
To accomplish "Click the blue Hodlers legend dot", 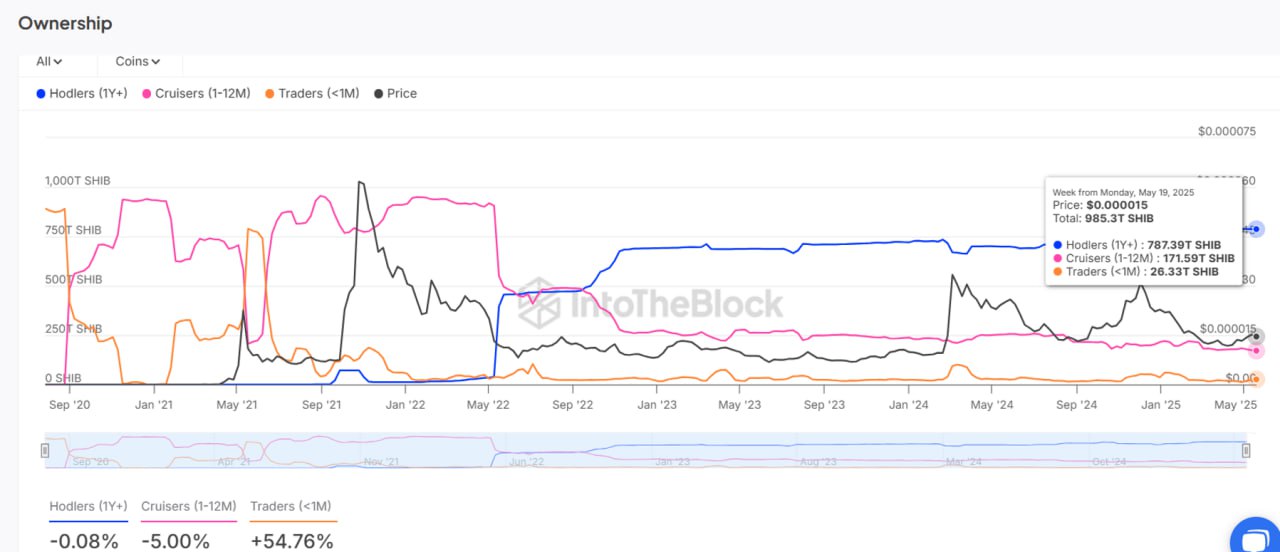I will 41,93.
